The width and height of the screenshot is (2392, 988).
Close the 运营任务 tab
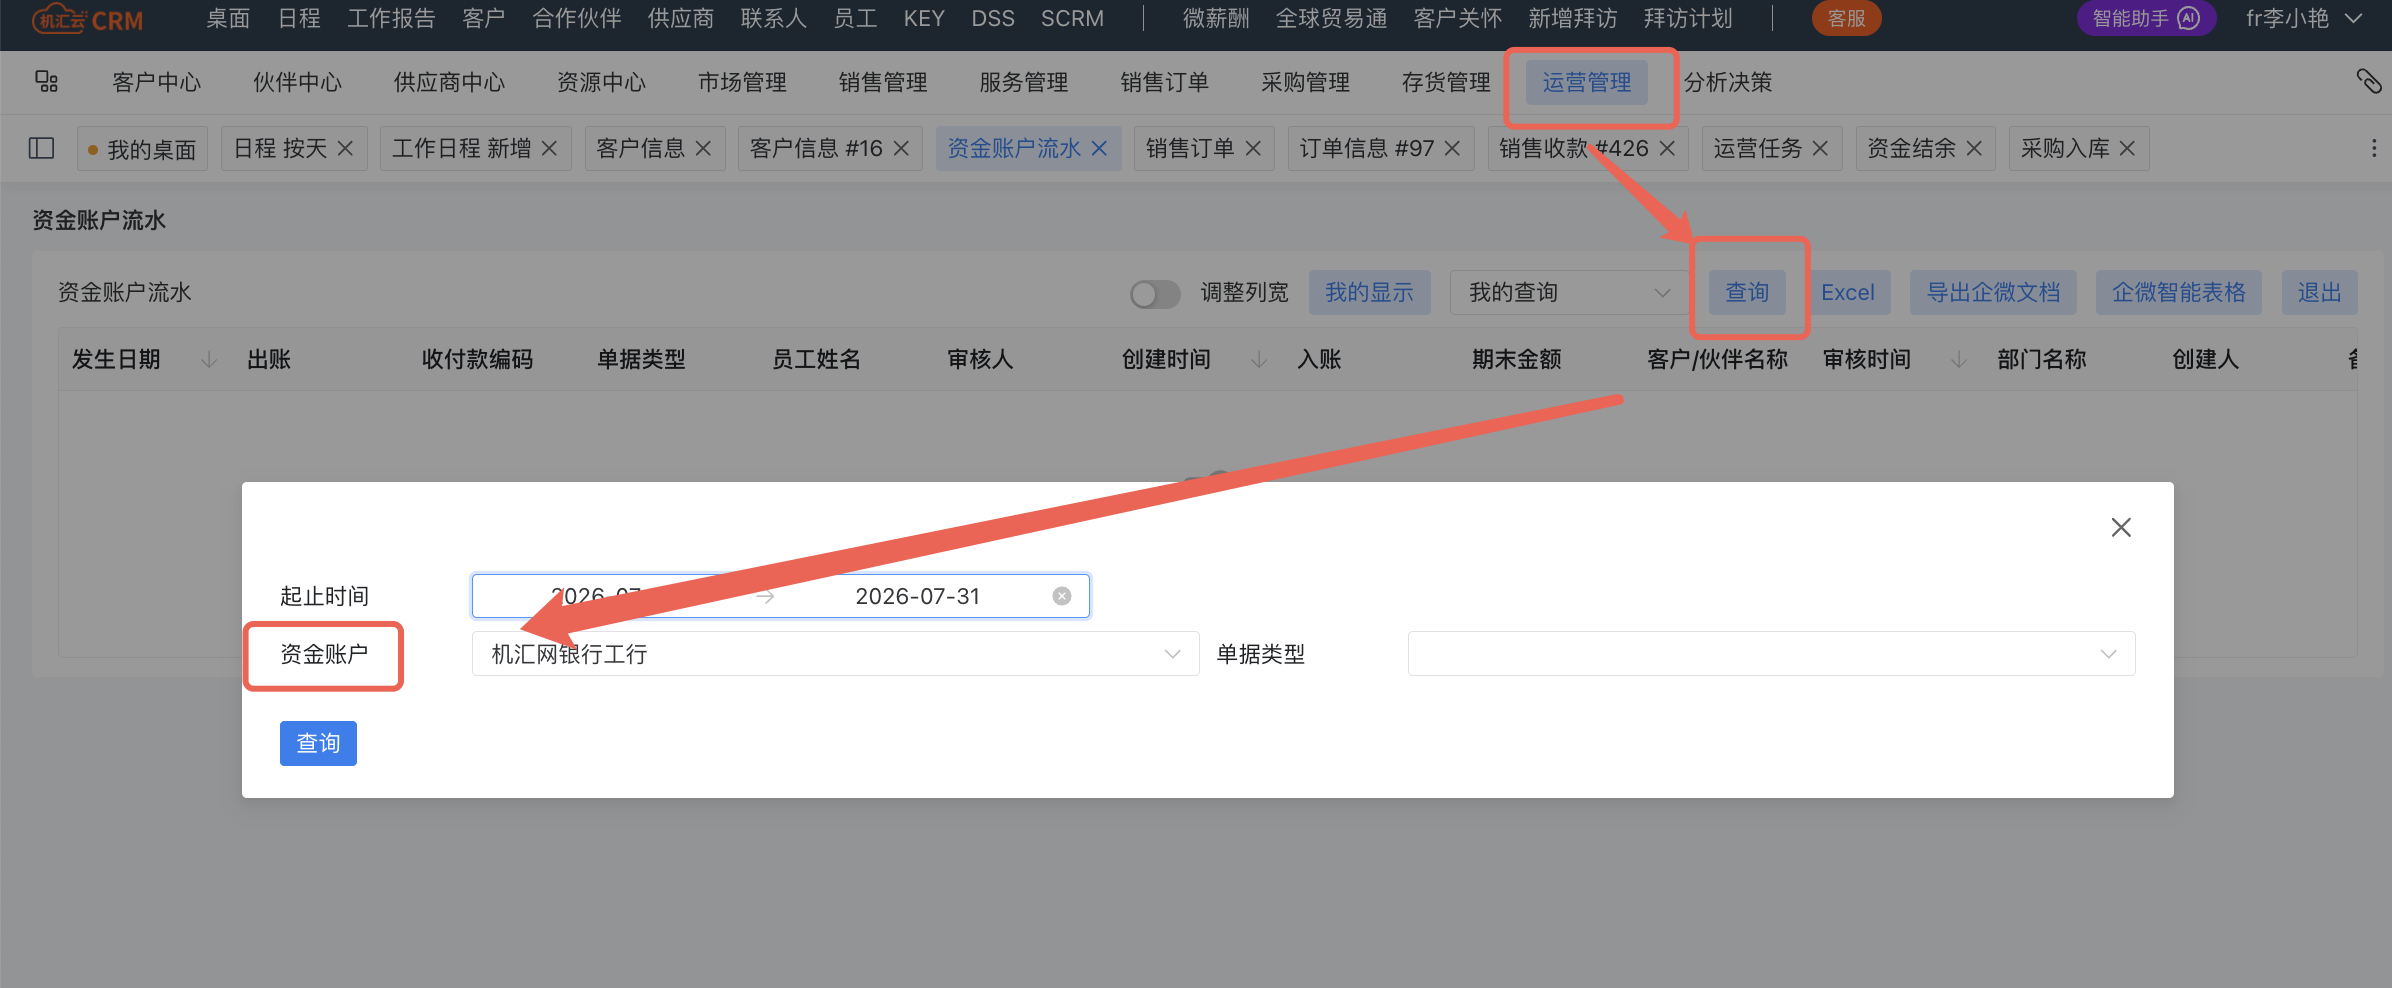(1820, 148)
